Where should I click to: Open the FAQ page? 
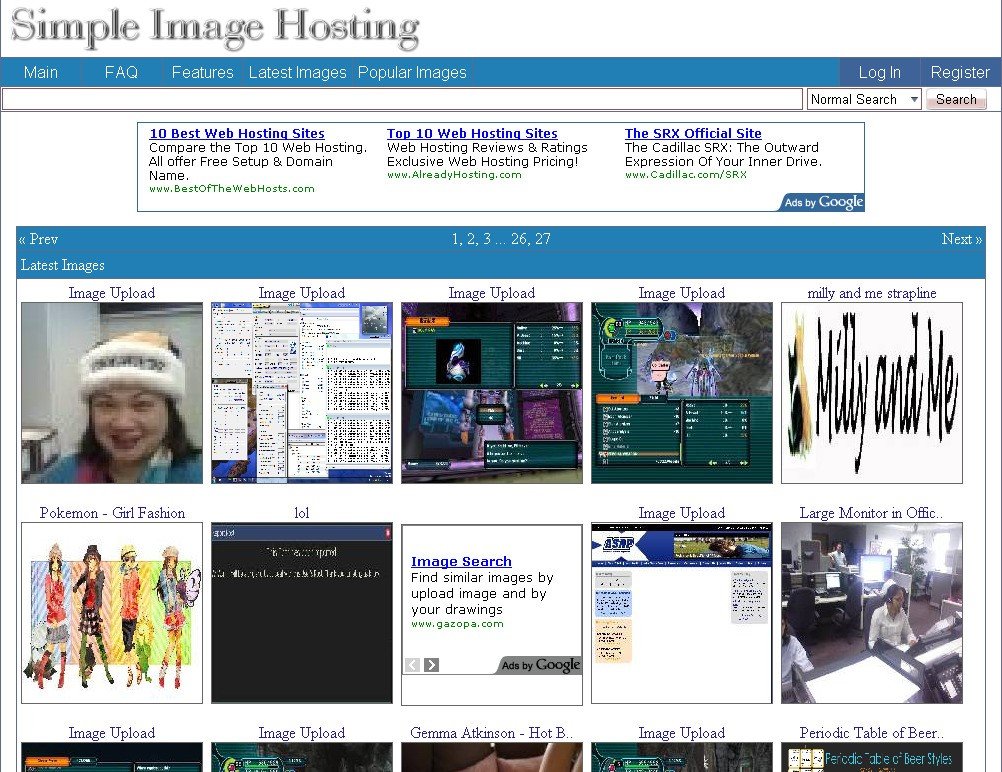tap(121, 72)
